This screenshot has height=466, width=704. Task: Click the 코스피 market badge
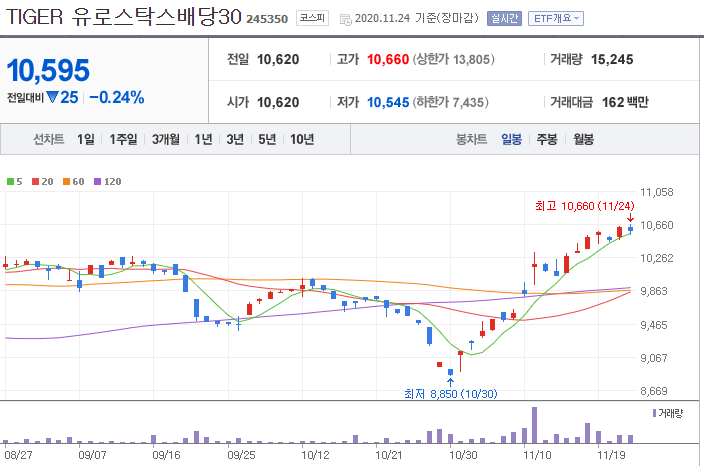pos(312,18)
